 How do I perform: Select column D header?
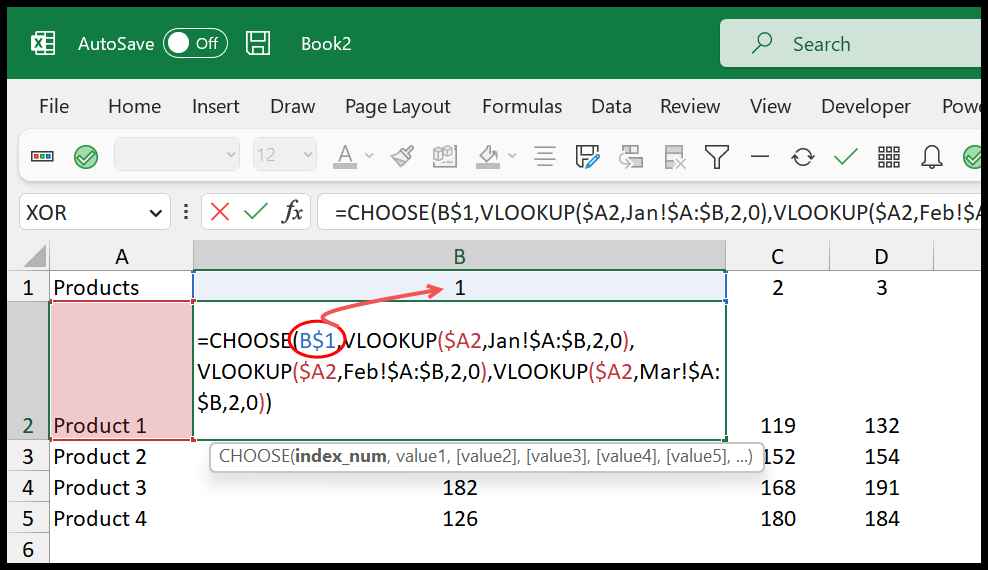pyautogui.click(x=881, y=256)
